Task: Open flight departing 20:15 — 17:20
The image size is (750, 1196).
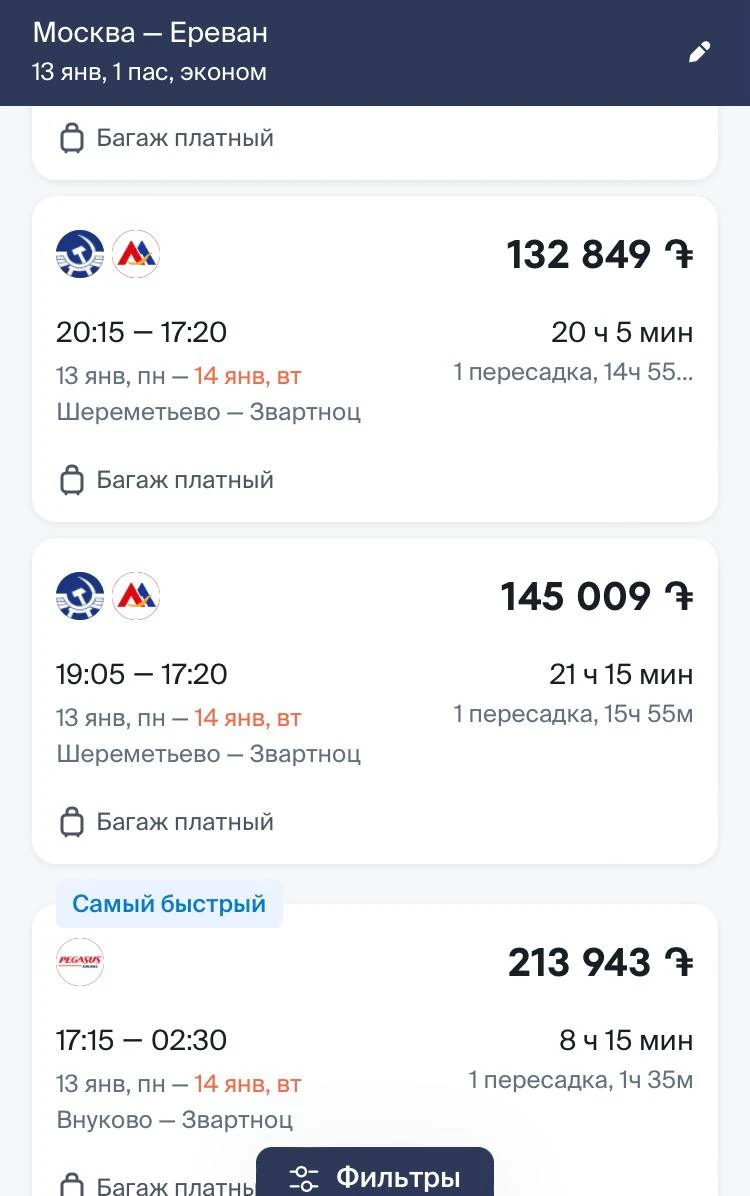Action: (375, 359)
